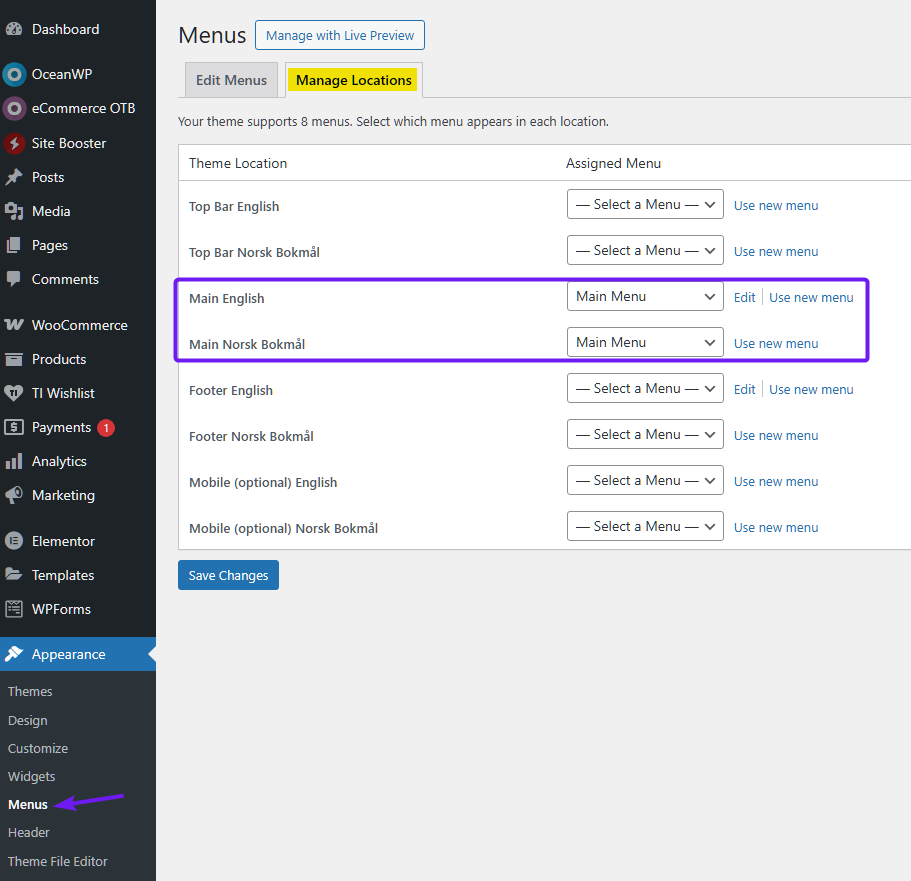Image resolution: width=911 pixels, height=881 pixels.
Task: Open Theme File Editor submenu item
Action: (x=58, y=861)
